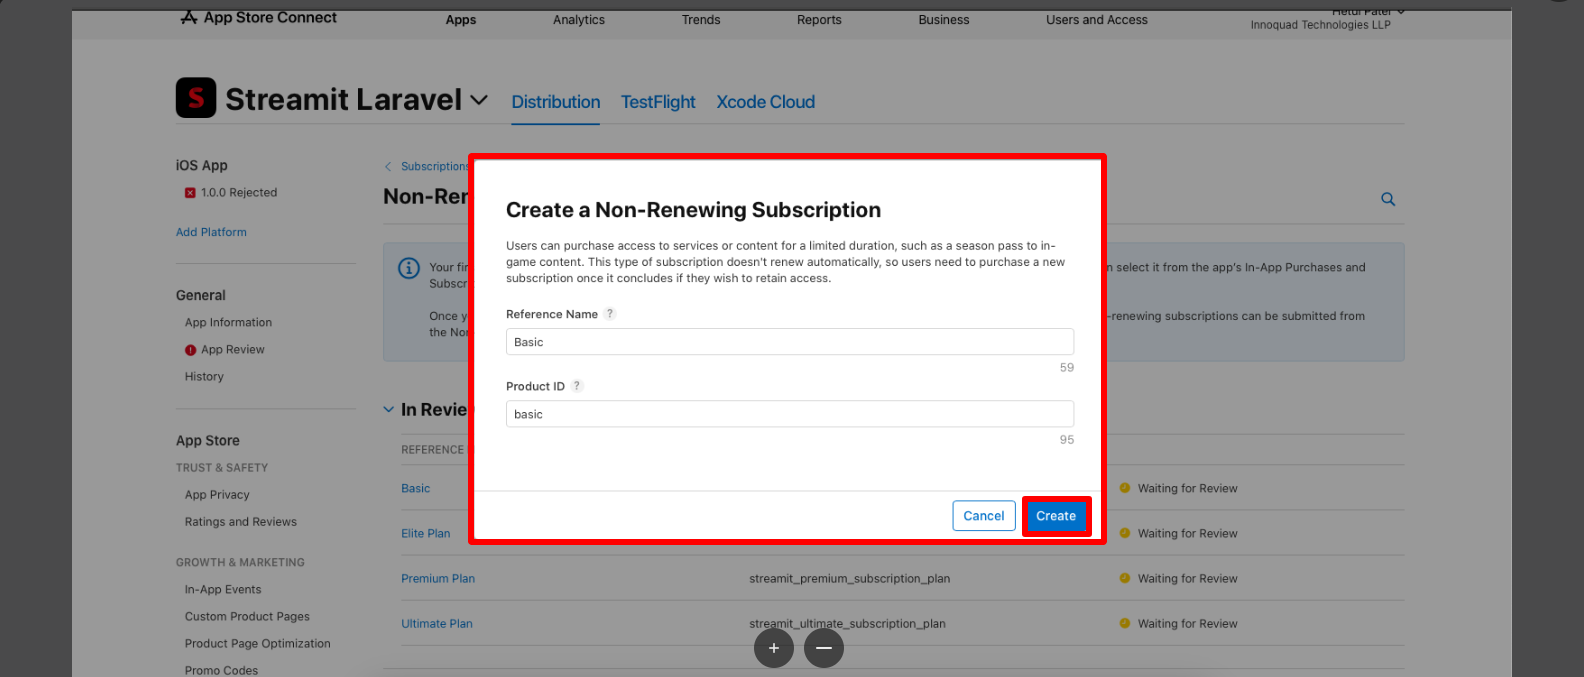Open Product Page Optimization in the sidebar
Screen dimensions: 1584x677
(x=258, y=644)
